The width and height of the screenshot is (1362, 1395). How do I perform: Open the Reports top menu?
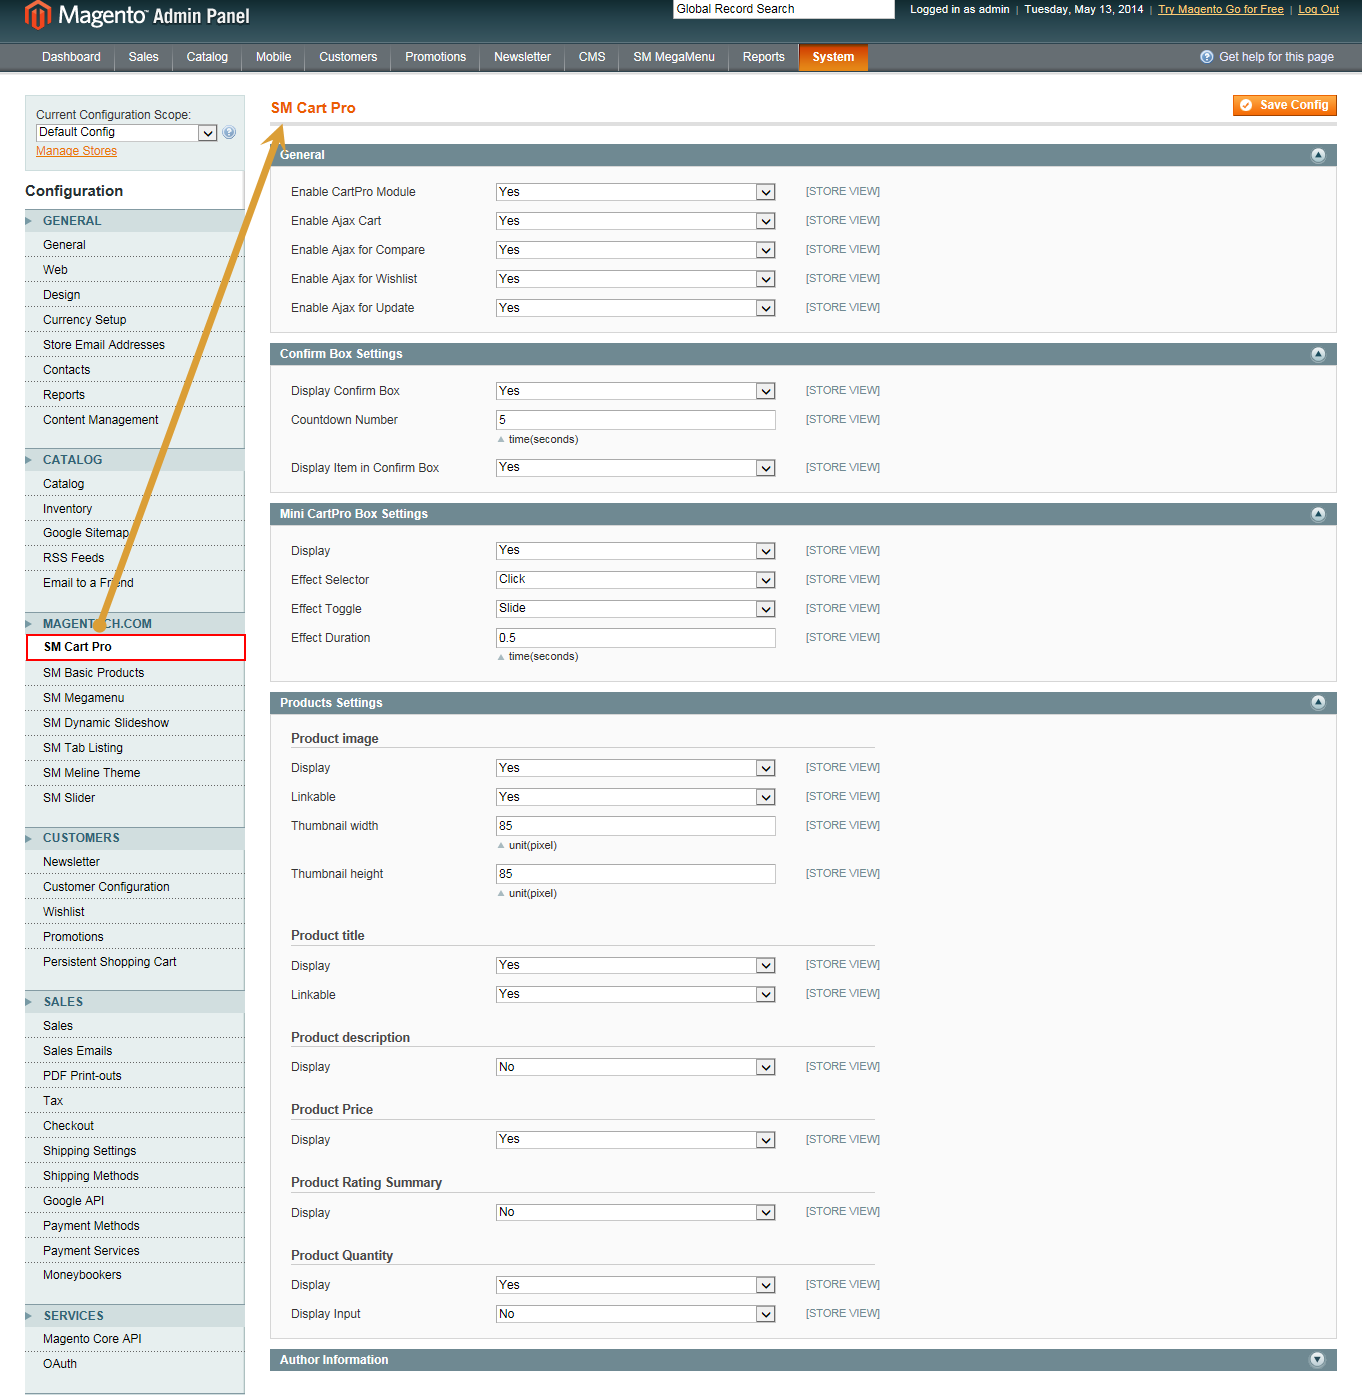point(763,57)
